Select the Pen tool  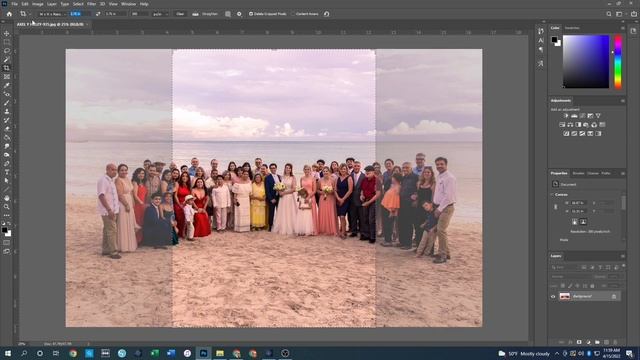7,164
